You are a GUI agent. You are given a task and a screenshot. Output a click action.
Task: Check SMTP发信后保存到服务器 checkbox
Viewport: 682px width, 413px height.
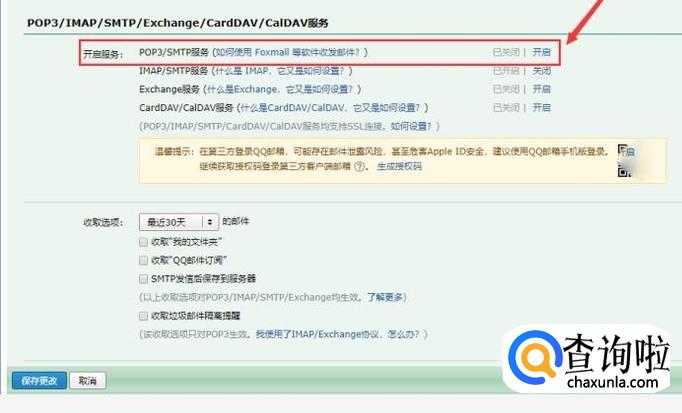pos(143,279)
